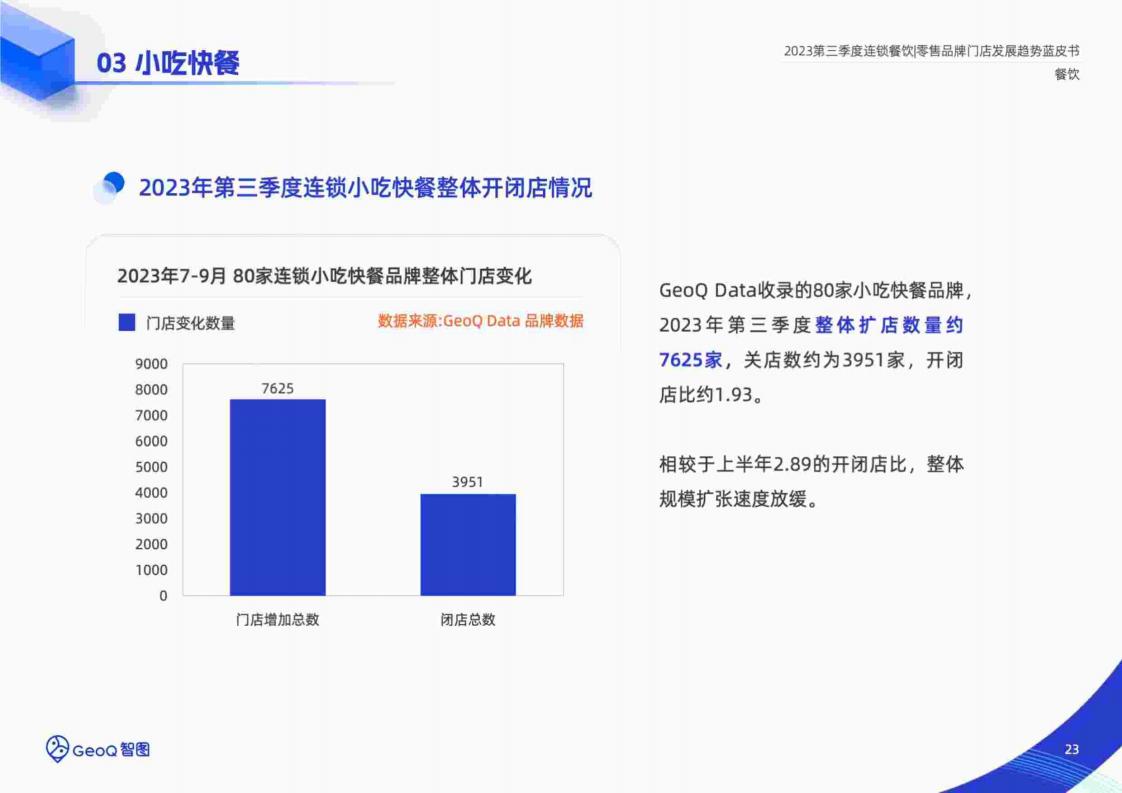Click the line 'GeoQ Data收录的80家小吃快餐品牌'
The image size is (1122, 793).
click(x=811, y=291)
